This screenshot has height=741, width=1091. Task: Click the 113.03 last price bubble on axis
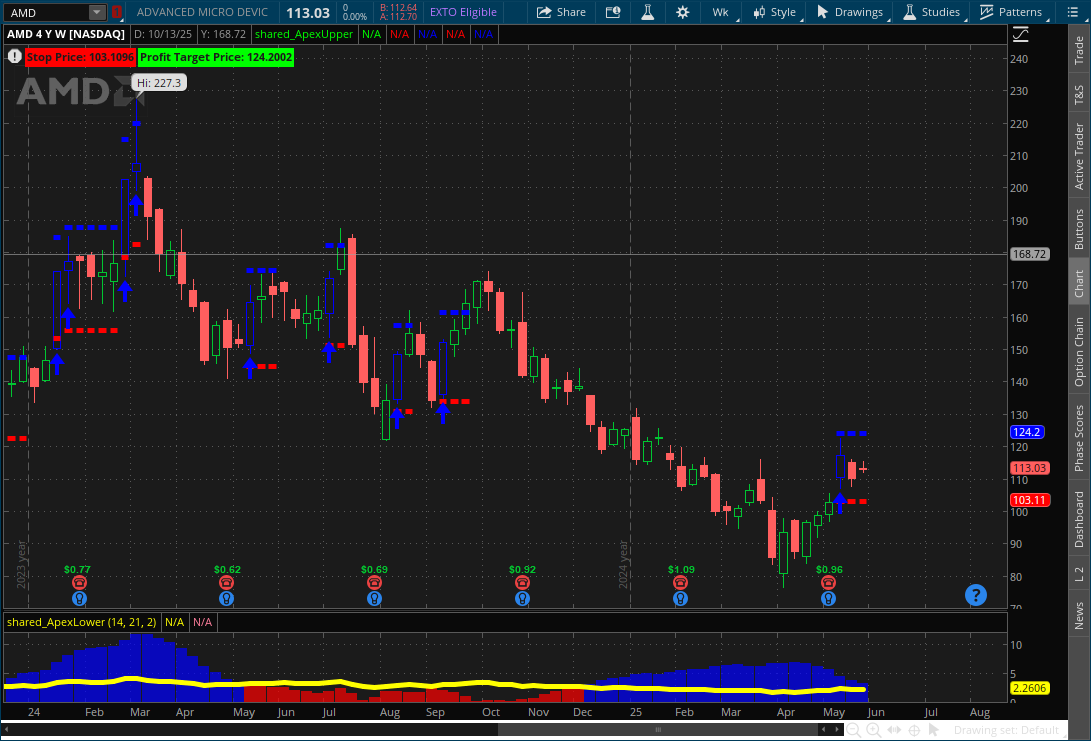[x=1030, y=468]
